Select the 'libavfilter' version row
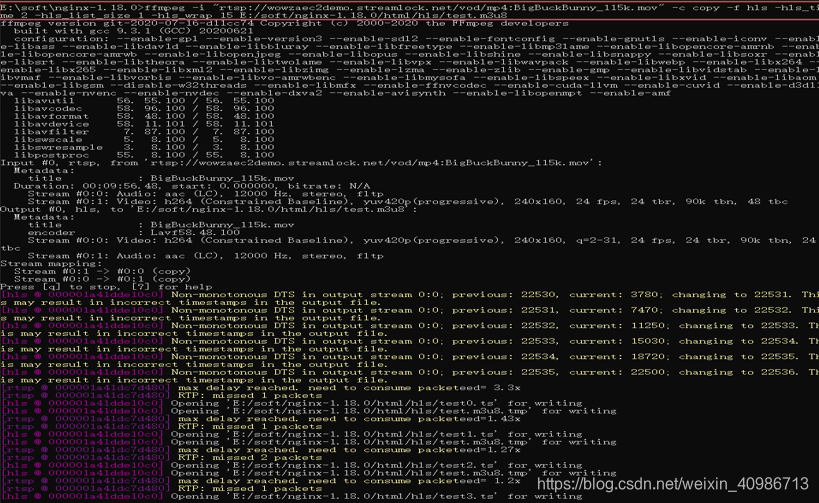Viewport: 819px width, 503px height. coord(144,132)
